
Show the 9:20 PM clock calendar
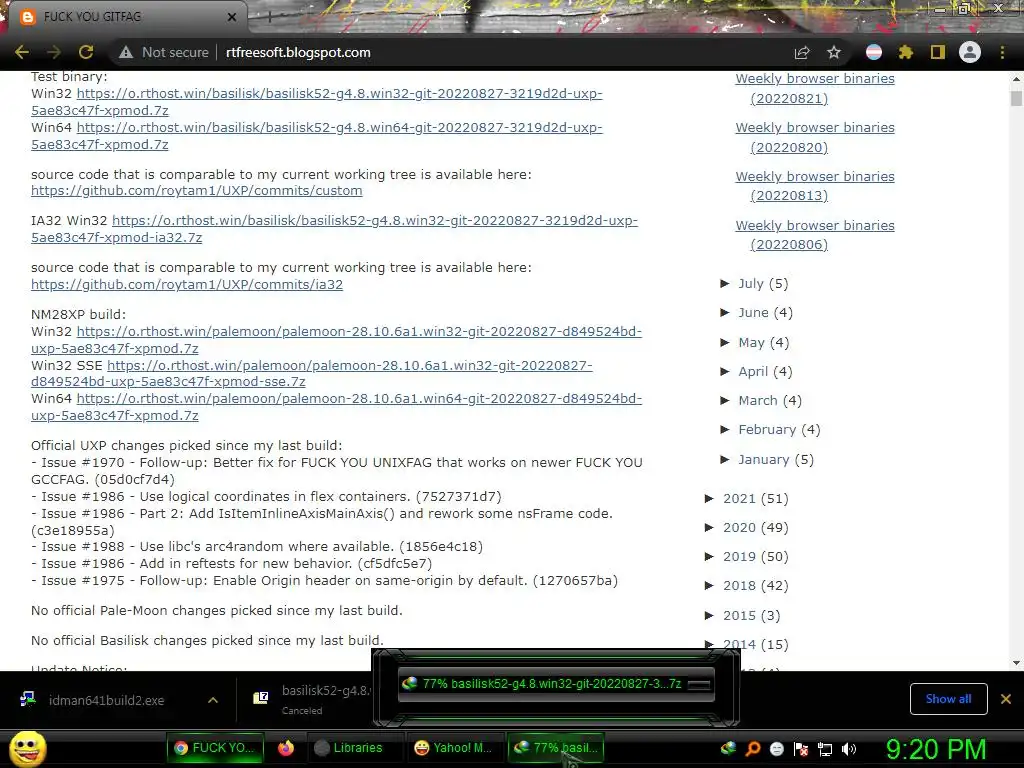pos(936,749)
